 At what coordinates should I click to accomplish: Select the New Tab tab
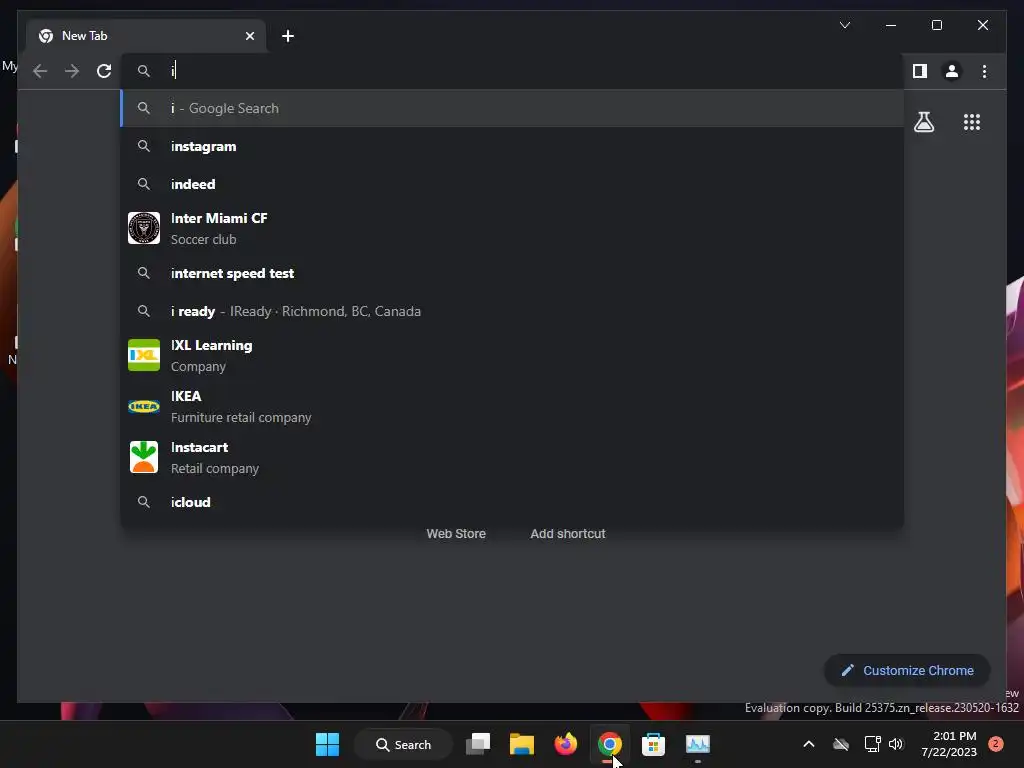click(x=146, y=36)
